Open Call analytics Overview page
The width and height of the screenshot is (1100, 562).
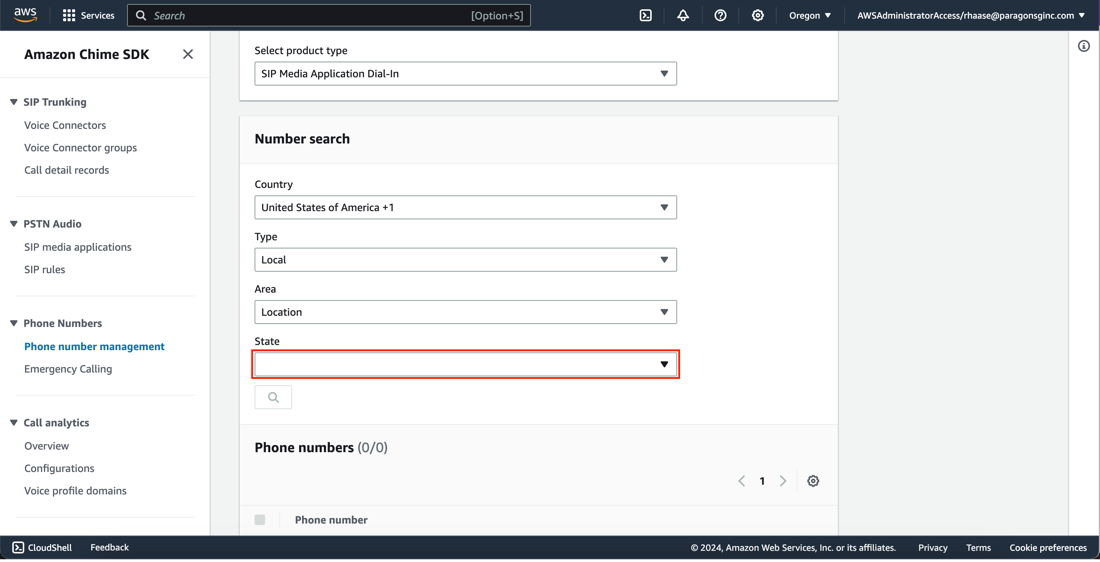46,446
